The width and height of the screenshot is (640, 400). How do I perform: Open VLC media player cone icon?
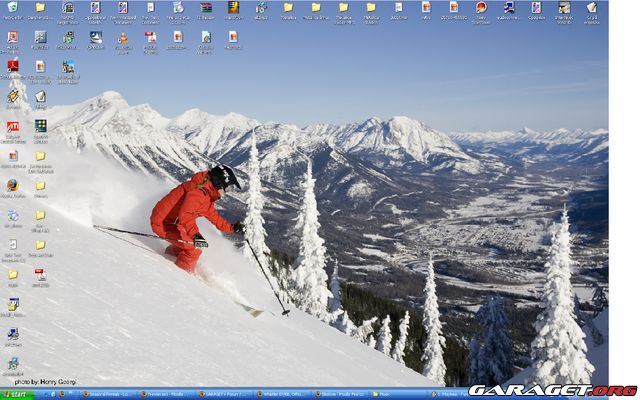pos(122,38)
